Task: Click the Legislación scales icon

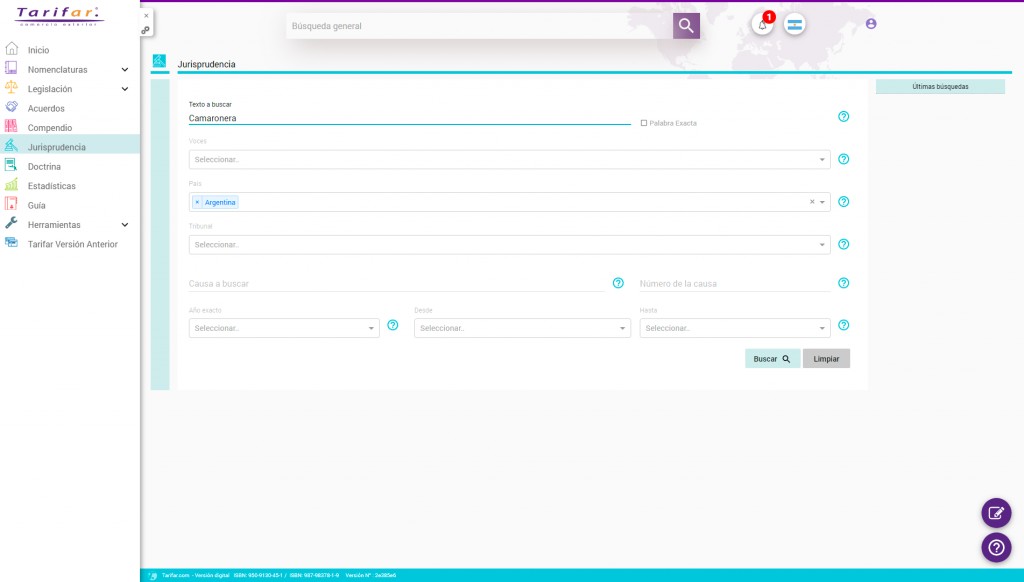Action: tap(11, 88)
